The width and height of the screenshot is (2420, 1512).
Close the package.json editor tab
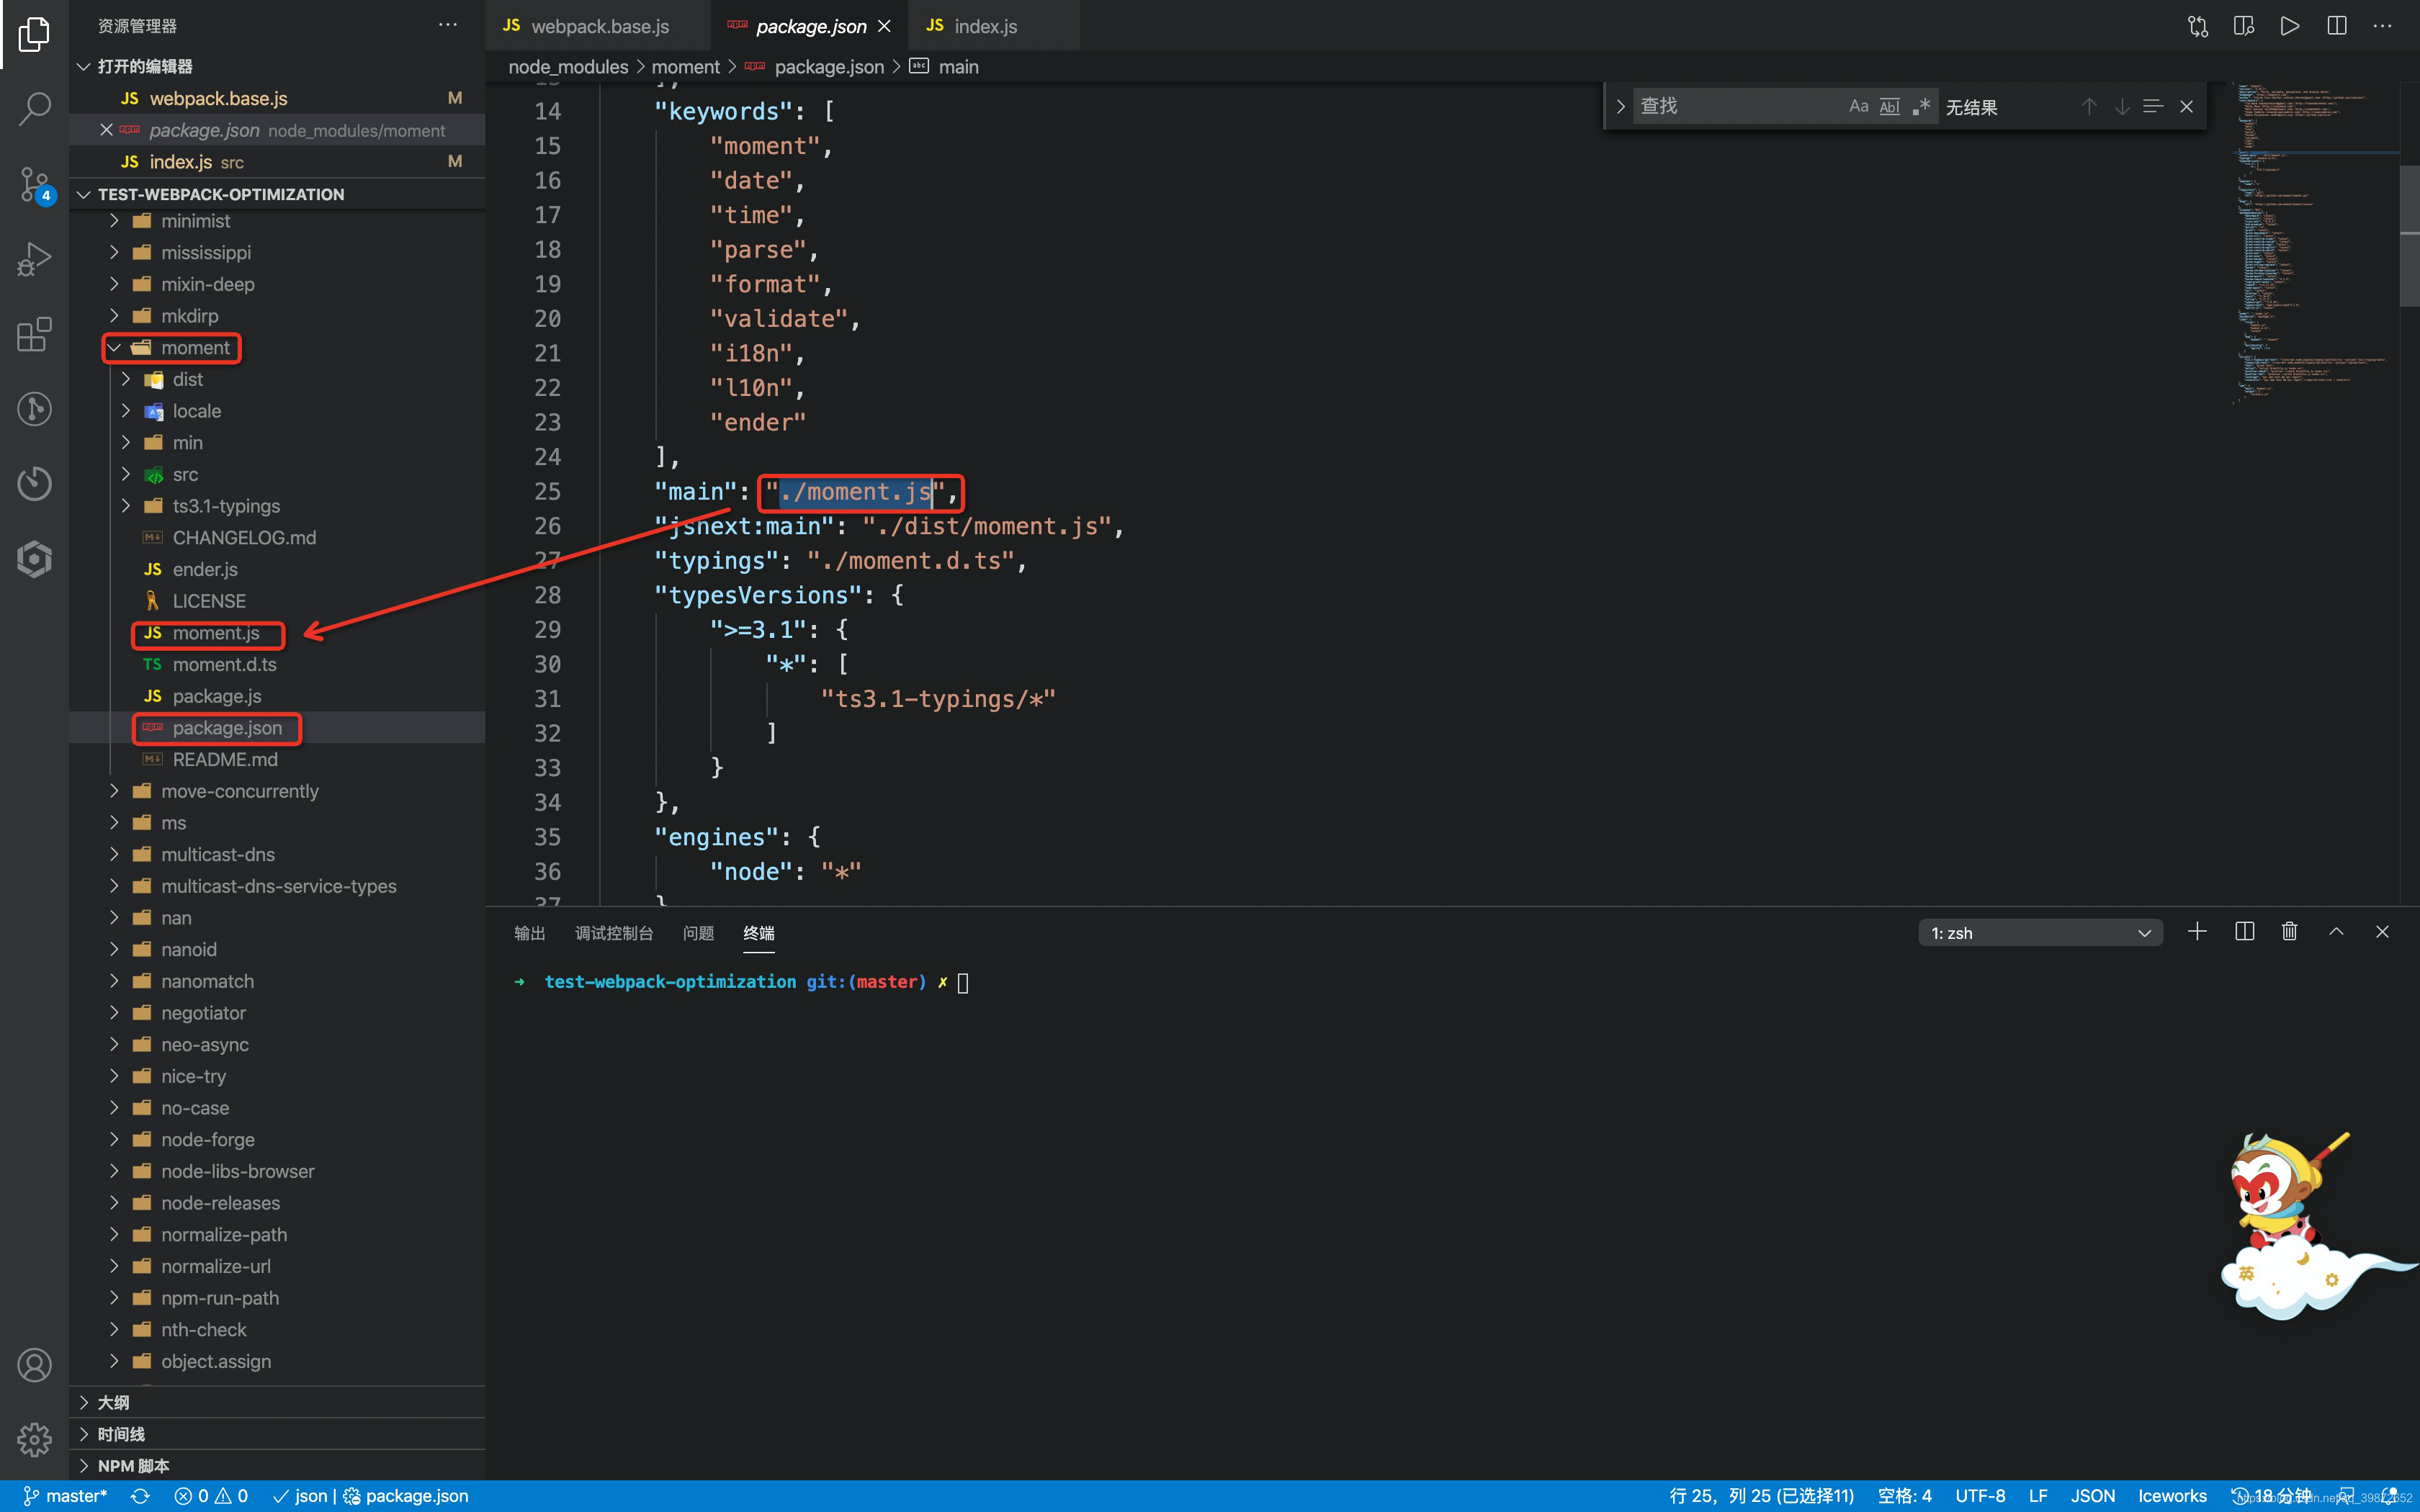pyautogui.click(x=884, y=26)
